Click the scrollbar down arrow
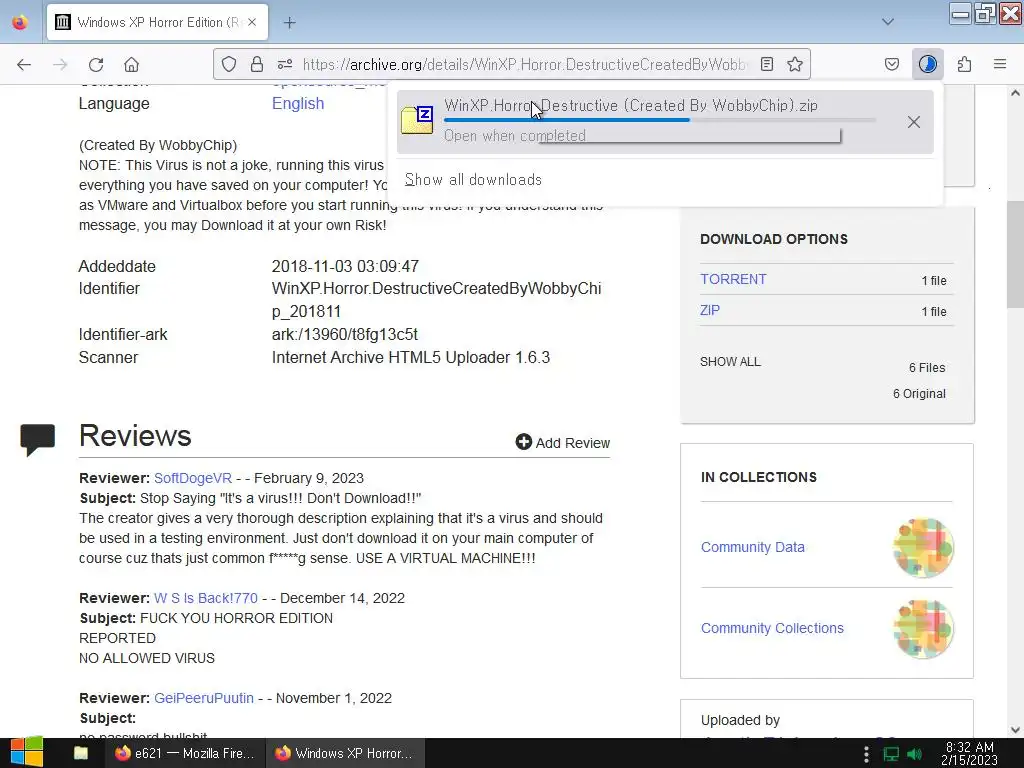The image size is (1024, 768). (1015, 730)
